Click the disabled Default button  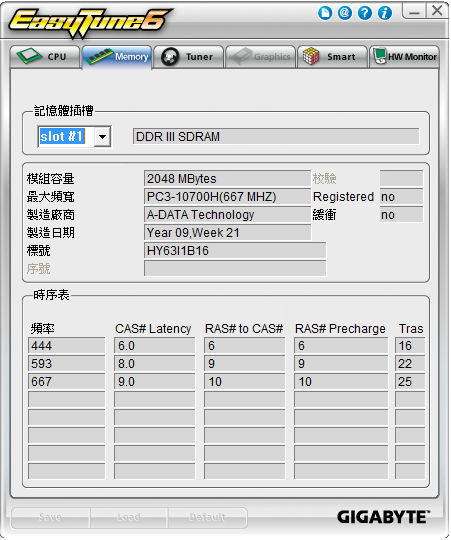208,517
